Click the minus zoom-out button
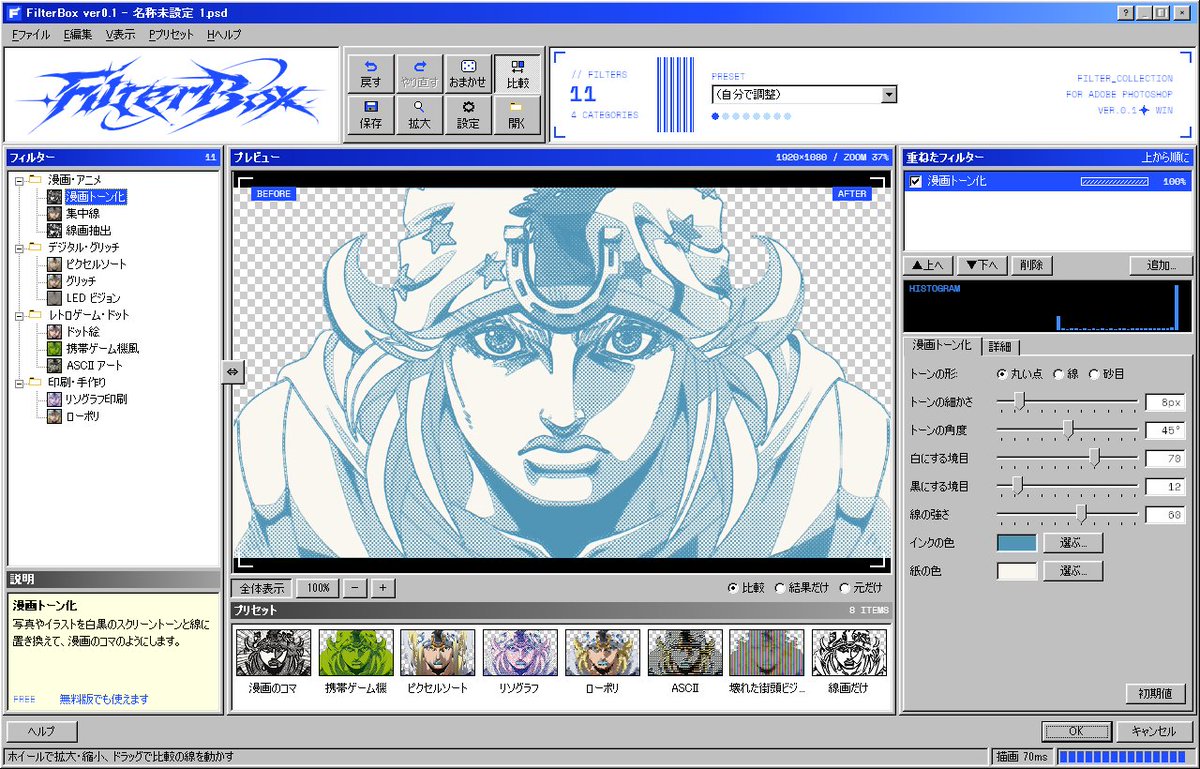Viewport: 1200px width, 769px height. click(x=354, y=588)
